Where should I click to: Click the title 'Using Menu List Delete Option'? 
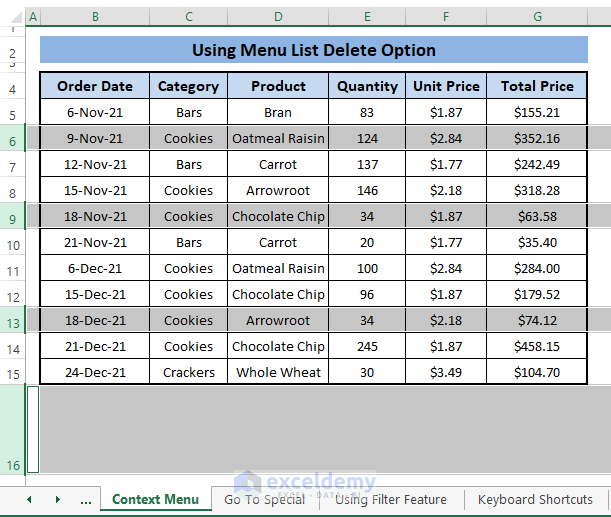[314, 50]
